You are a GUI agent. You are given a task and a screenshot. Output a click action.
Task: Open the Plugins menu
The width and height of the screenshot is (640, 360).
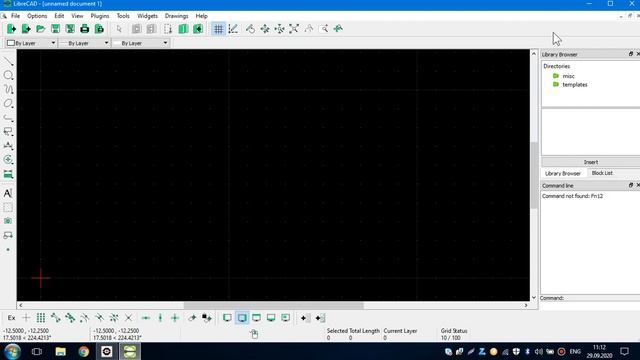pos(100,16)
